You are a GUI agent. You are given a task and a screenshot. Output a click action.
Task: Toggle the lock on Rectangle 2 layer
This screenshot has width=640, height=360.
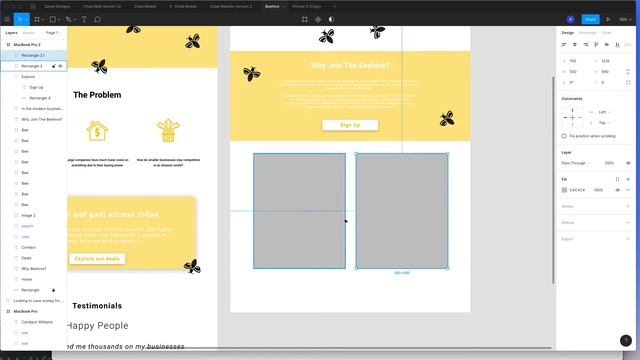[x=53, y=66]
